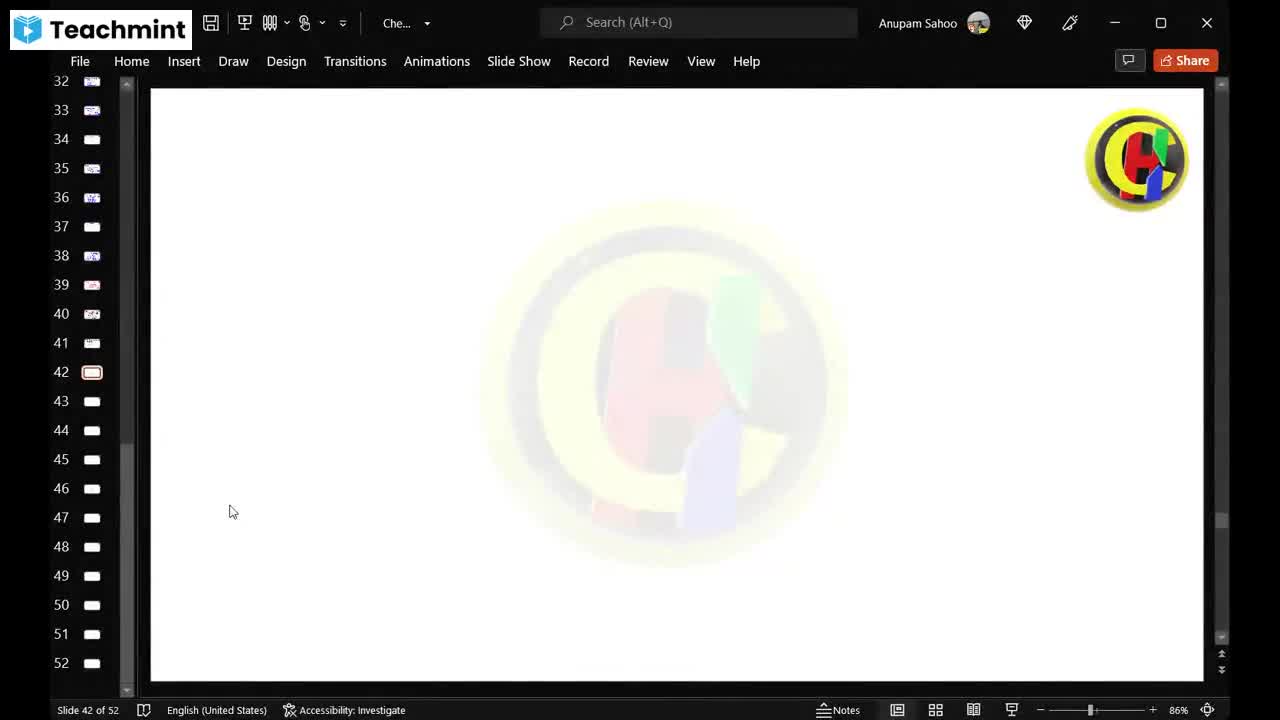Viewport: 1280px width, 720px height.
Task: Click the coming soon megaphone icon
Action: [1070, 22]
